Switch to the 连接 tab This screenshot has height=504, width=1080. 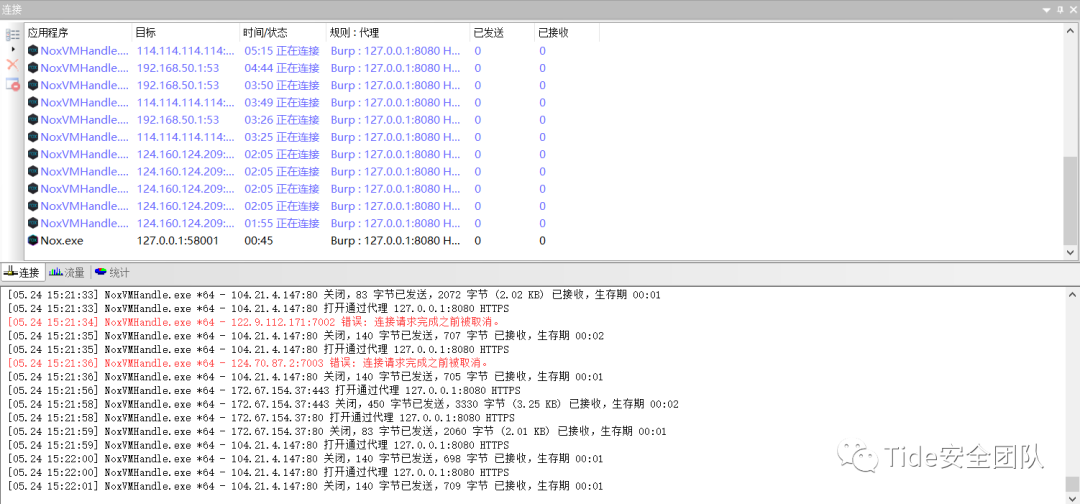pos(22,273)
